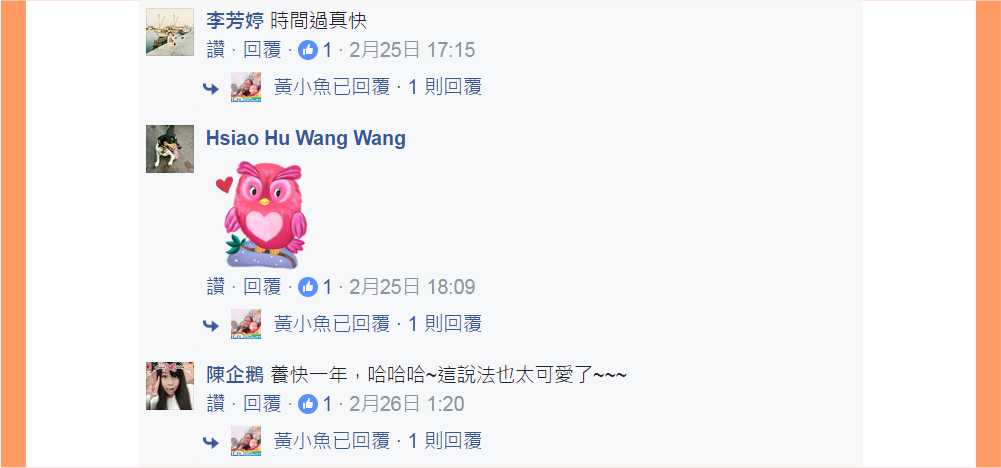Screen dimensions: 1001x468
Task: Like Hsiao Hu Wang Wang's sticker comment
Action: click(216, 287)
